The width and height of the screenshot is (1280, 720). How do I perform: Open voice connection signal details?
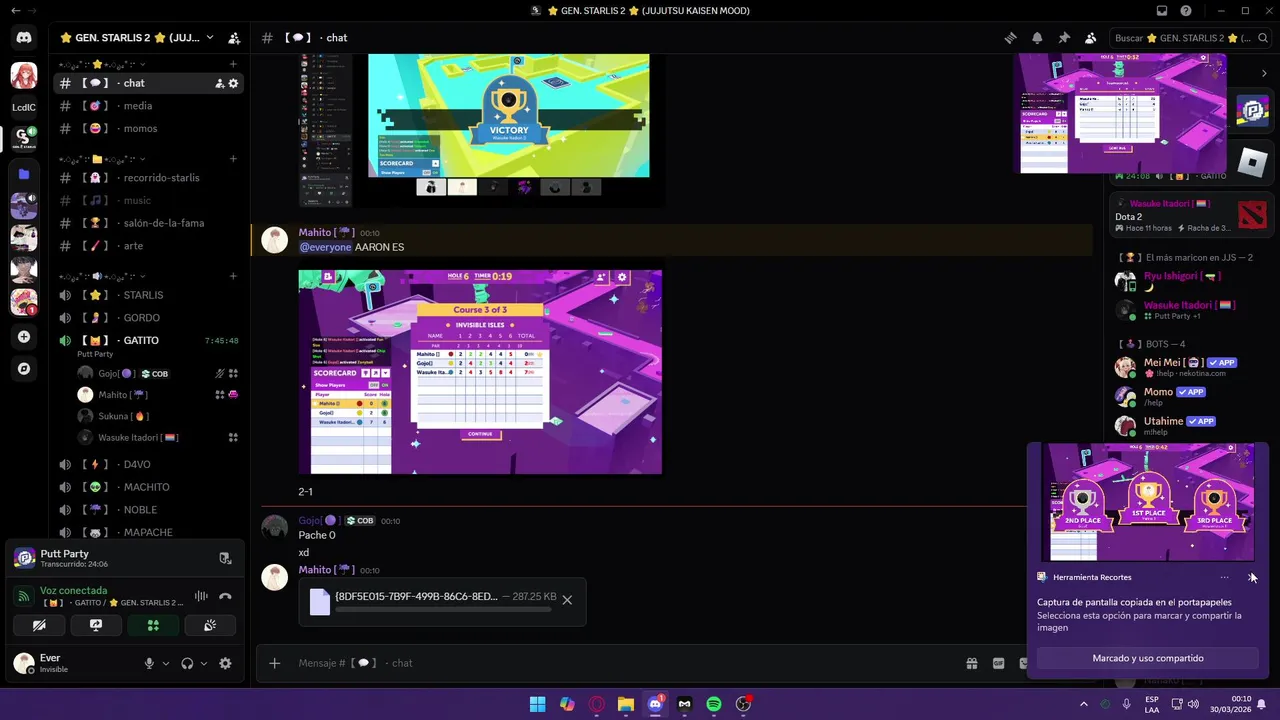(x=23, y=597)
